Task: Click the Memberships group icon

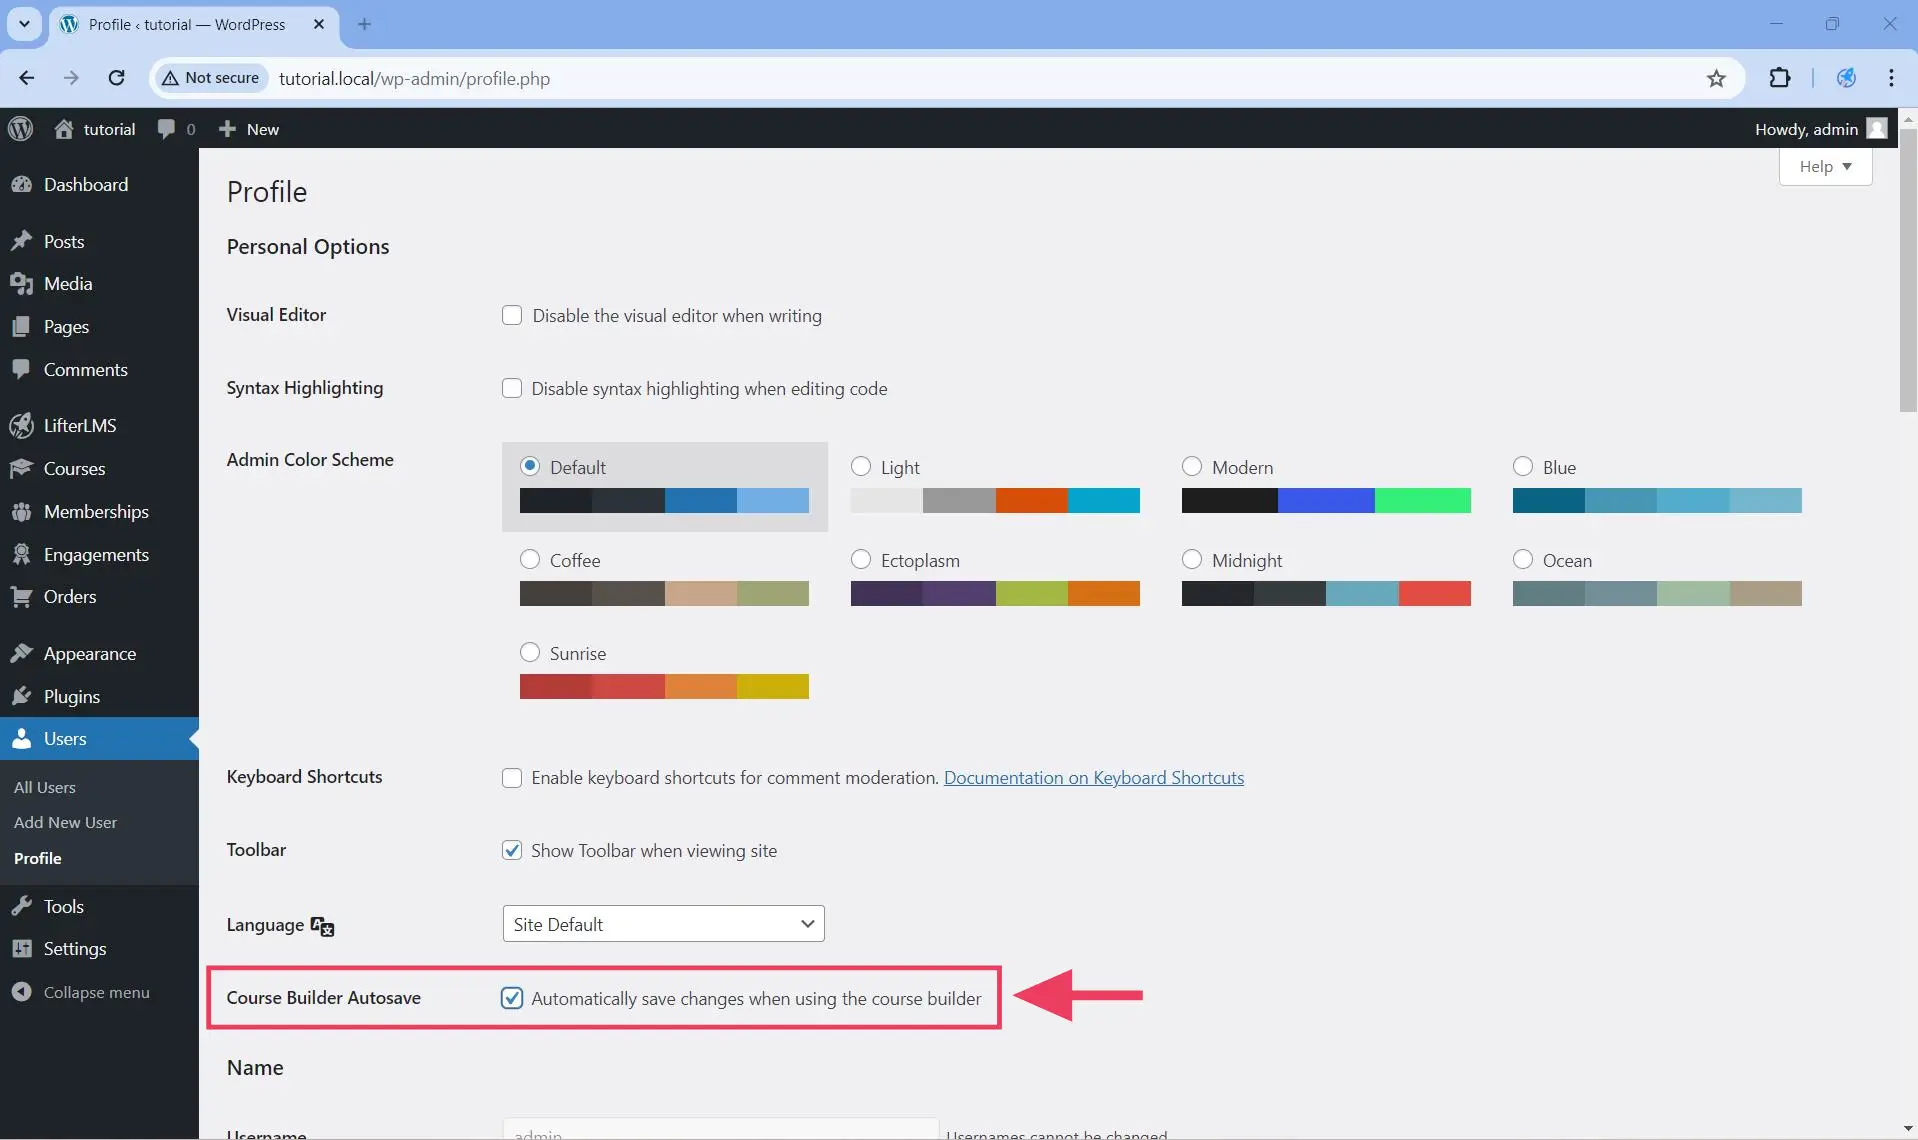Action: 21,512
